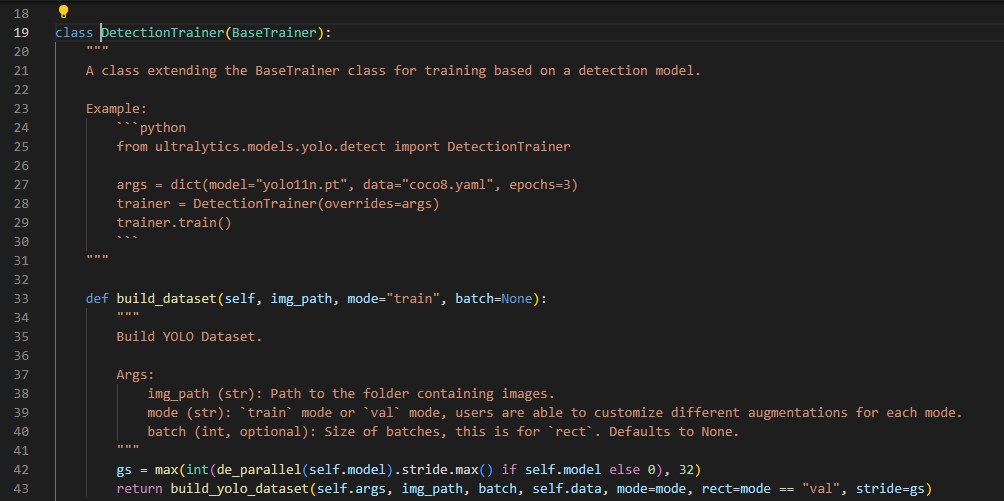
Task: Click the 'Args:' heading on line 37
Action: 136,374
